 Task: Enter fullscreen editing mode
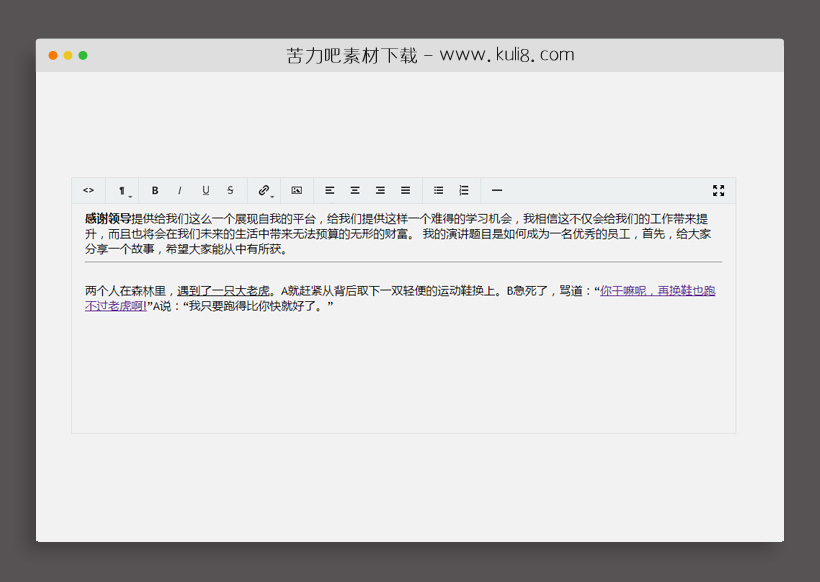[719, 190]
